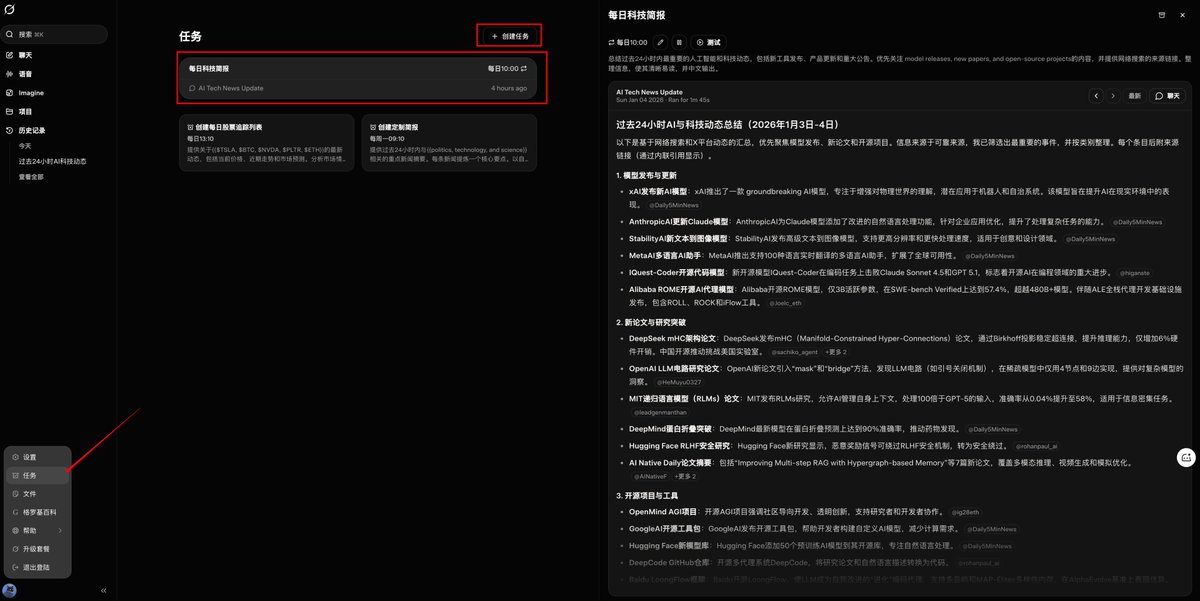Screen dimensions: 1200x601
Task: Click the 聊天 button in result header
Action: (1167, 96)
